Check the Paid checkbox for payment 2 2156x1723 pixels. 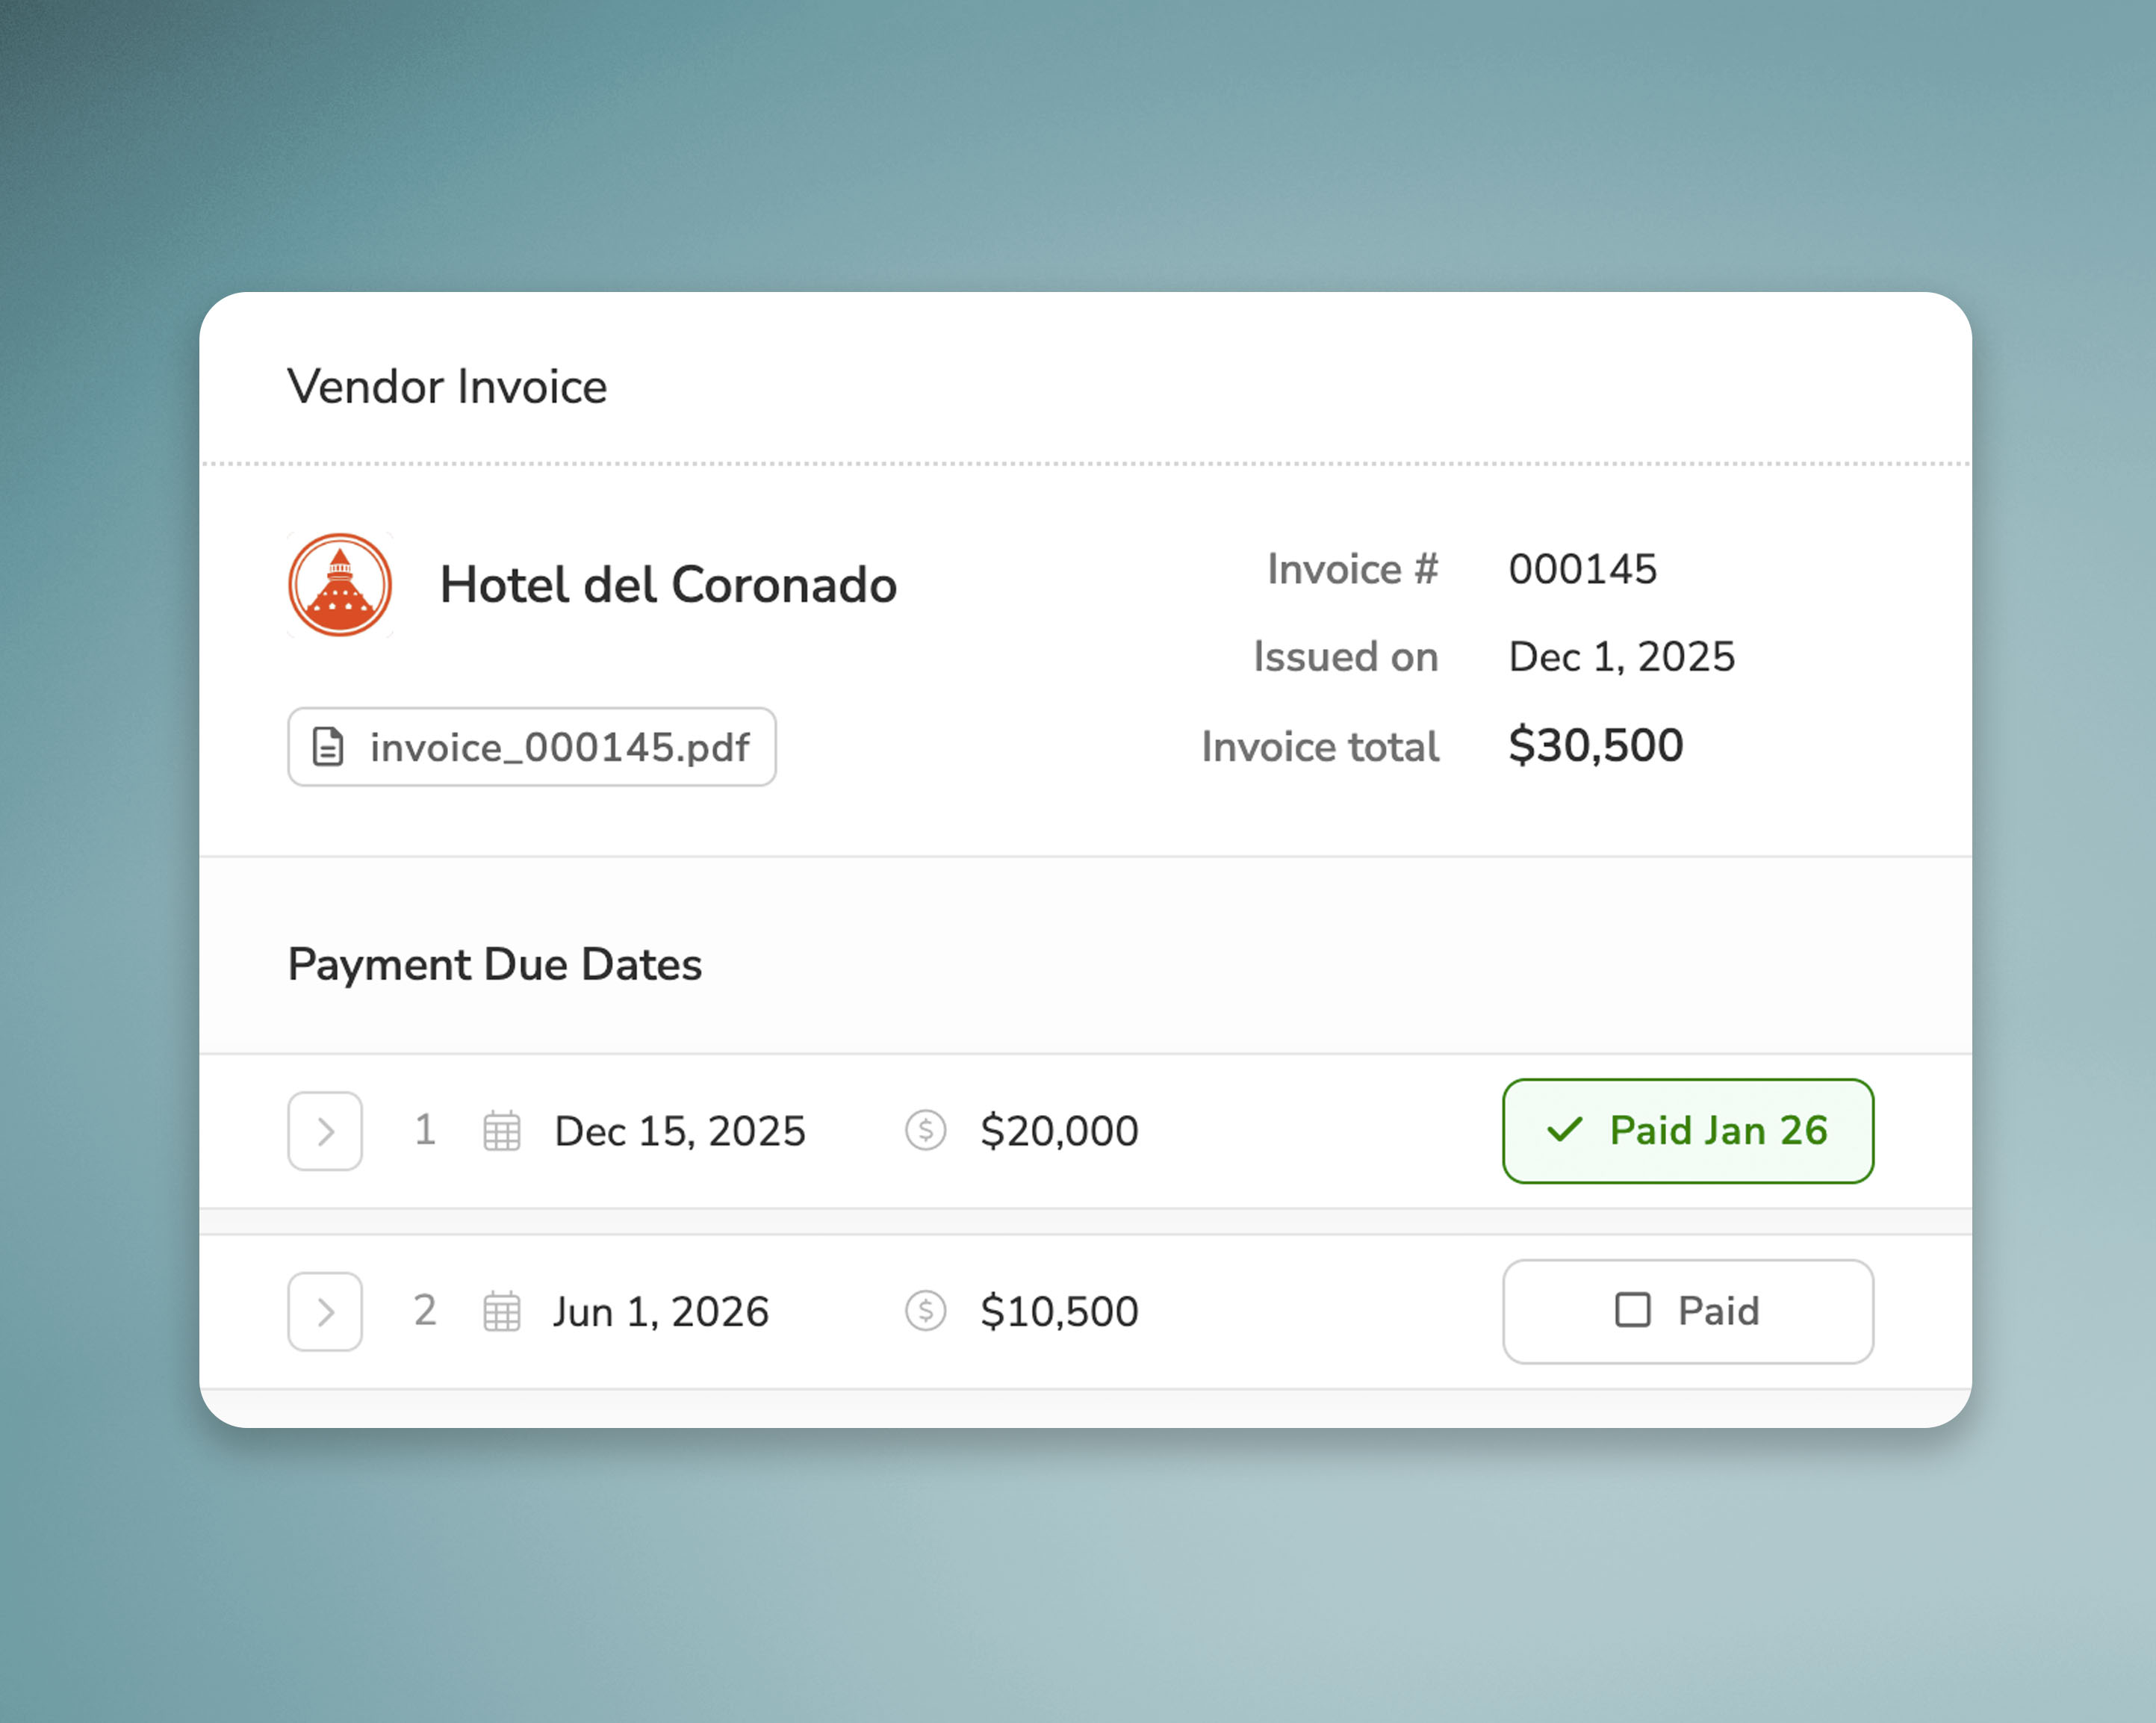point(1632,1310)
